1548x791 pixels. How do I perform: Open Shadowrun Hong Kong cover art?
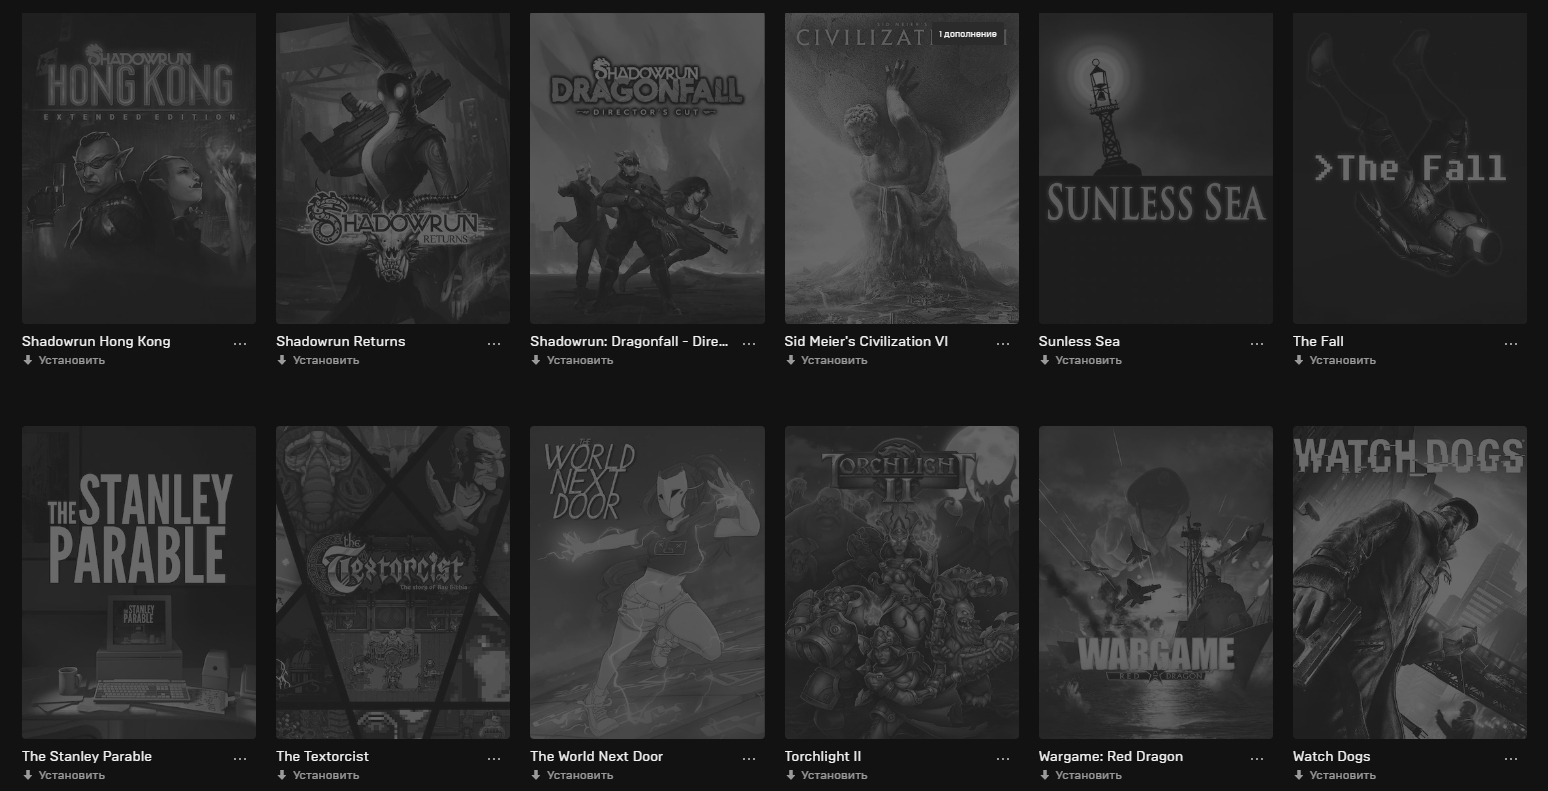(139, 168)
